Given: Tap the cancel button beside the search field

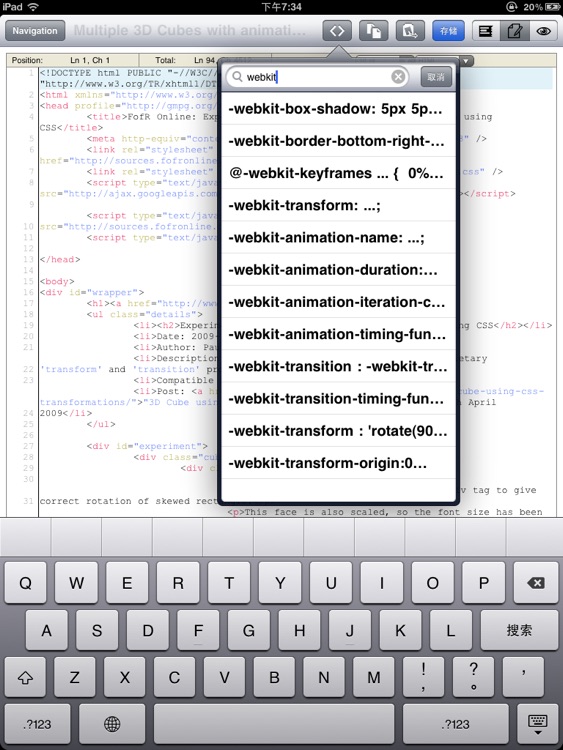Looking at the screenshot, I should 436,77.
